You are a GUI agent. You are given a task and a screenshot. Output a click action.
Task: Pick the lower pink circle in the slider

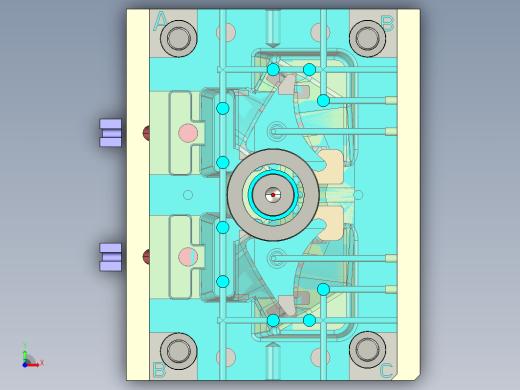(x=188, y=257)
